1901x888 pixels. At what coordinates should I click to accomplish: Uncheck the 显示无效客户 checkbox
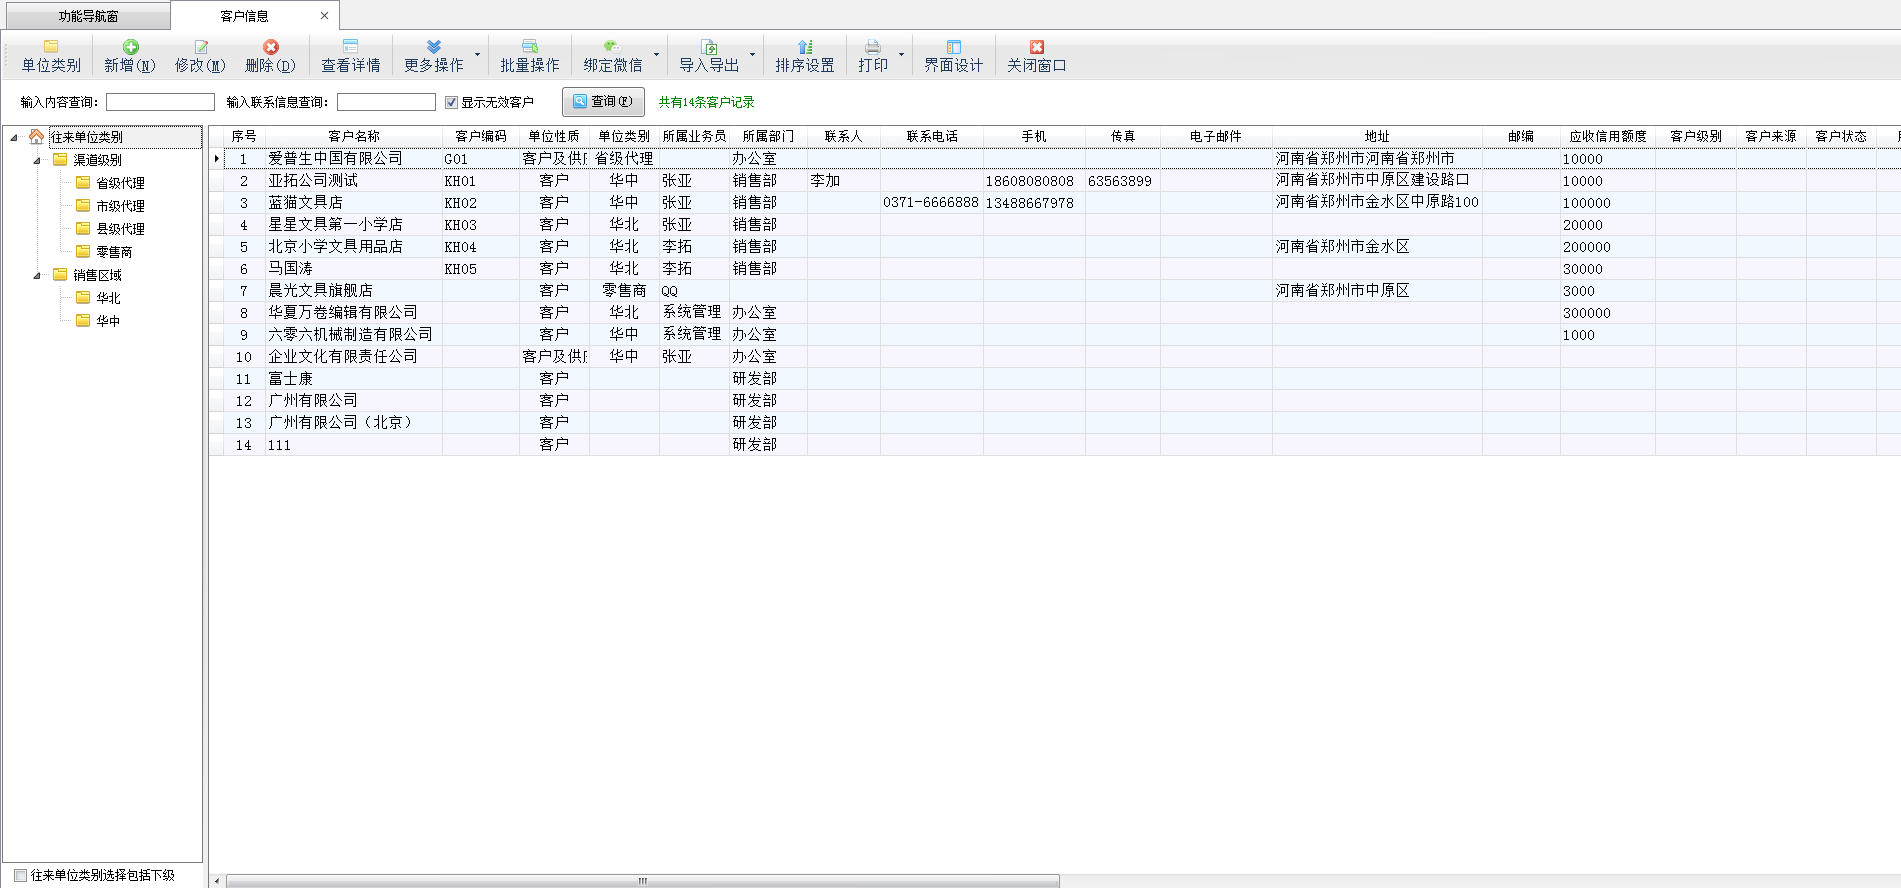click(x=452, y=102)
